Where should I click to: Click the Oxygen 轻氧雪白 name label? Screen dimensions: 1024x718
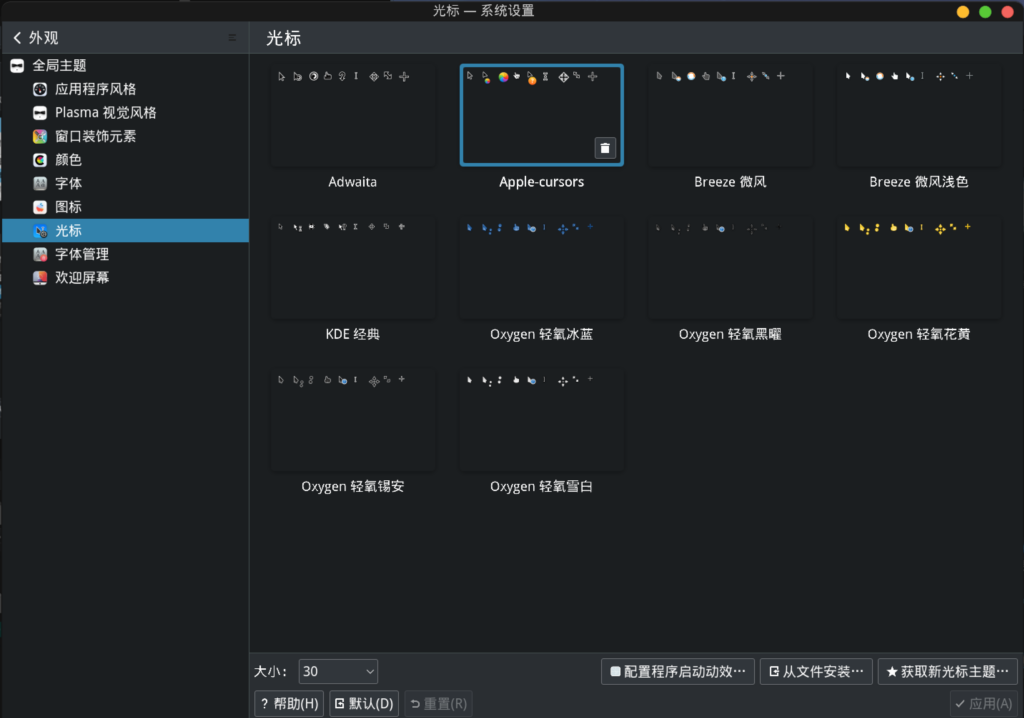tap(541, 486)
